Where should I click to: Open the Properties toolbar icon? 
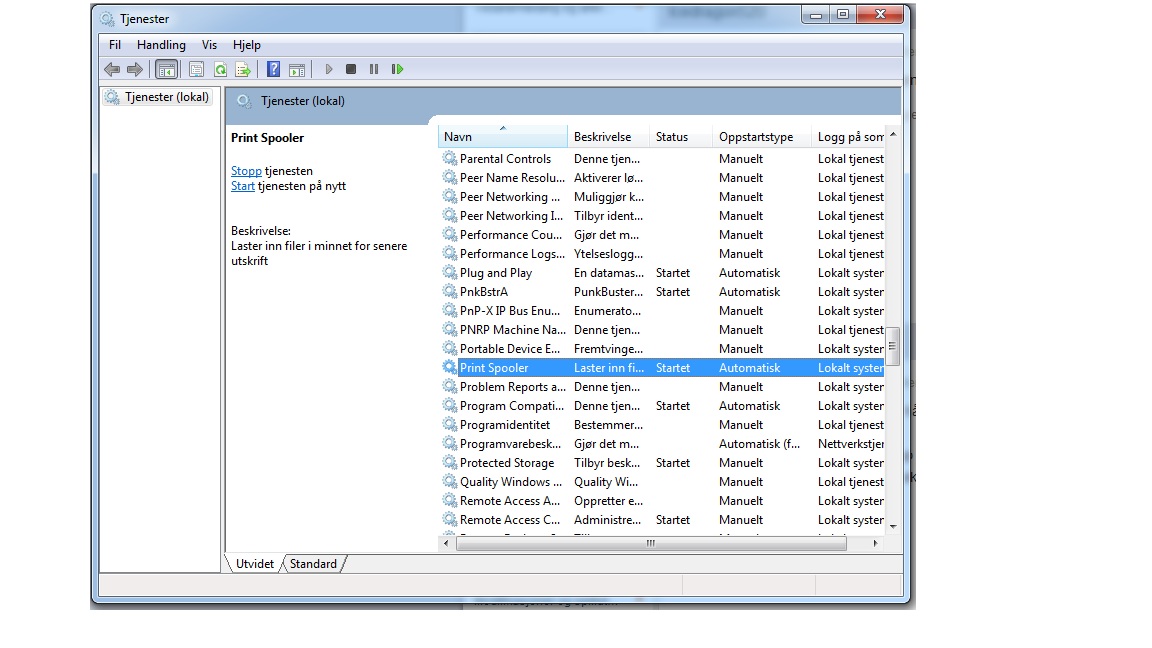[x=196, y=69]
